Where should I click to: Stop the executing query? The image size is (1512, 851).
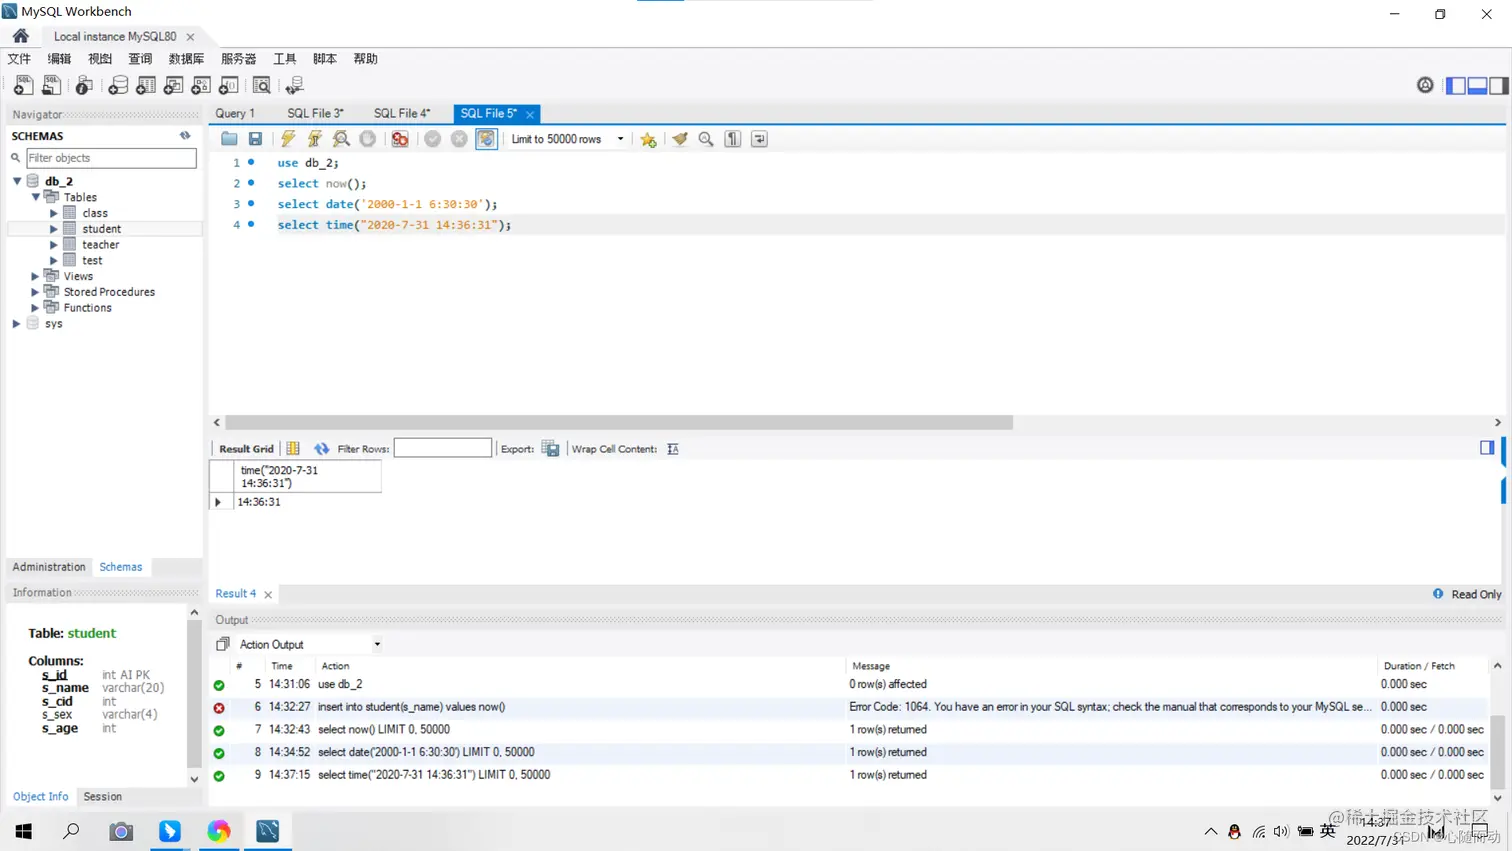(368, 139)
